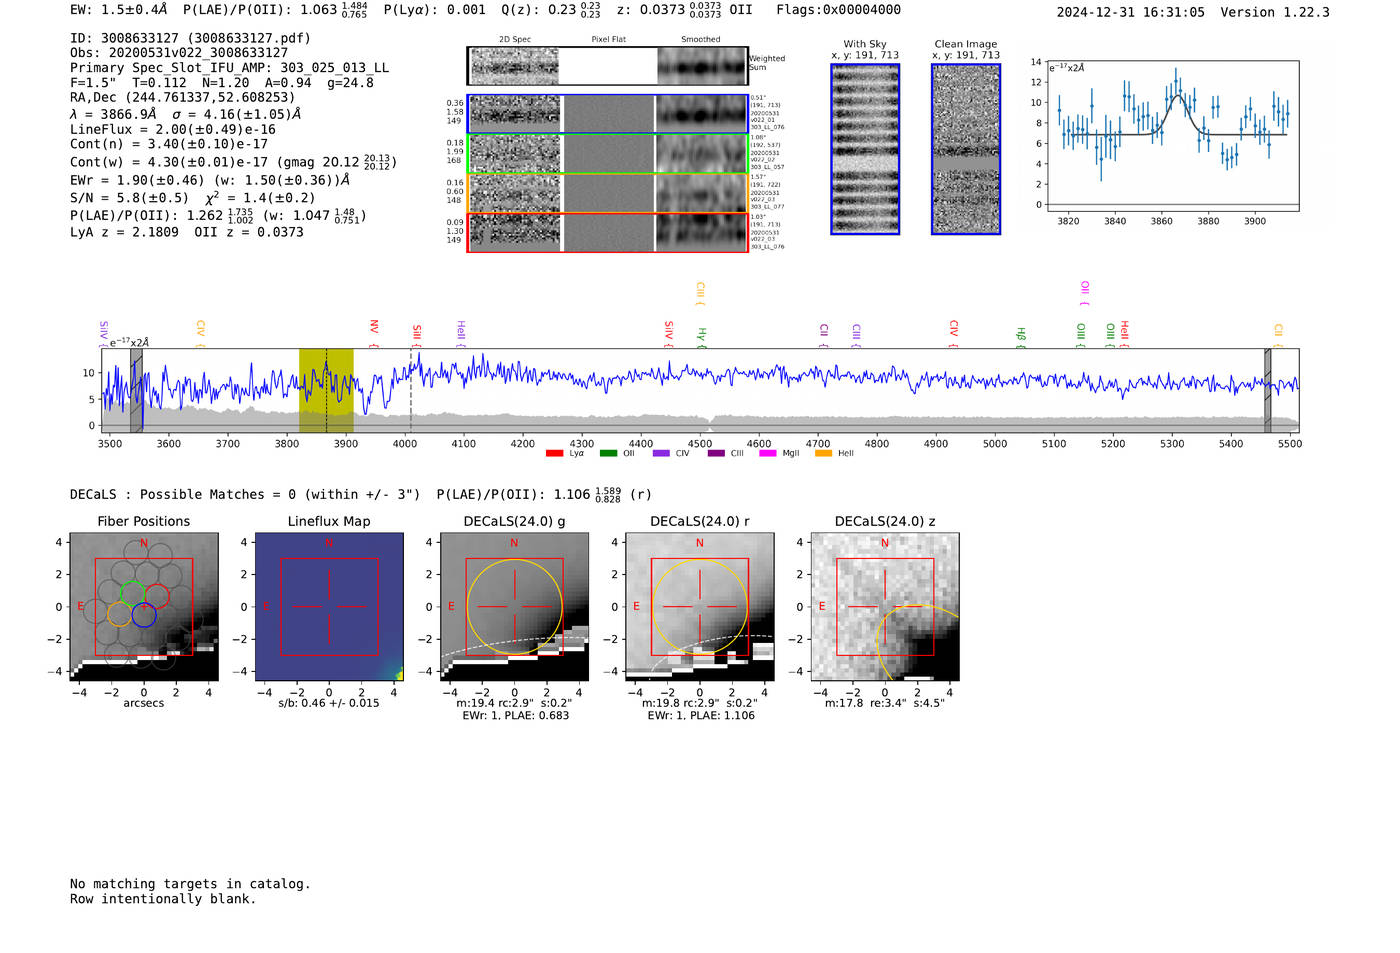Click the green Hγ line marker
The width and height of the screenshot is (1400, 953).
click(702, 337)
